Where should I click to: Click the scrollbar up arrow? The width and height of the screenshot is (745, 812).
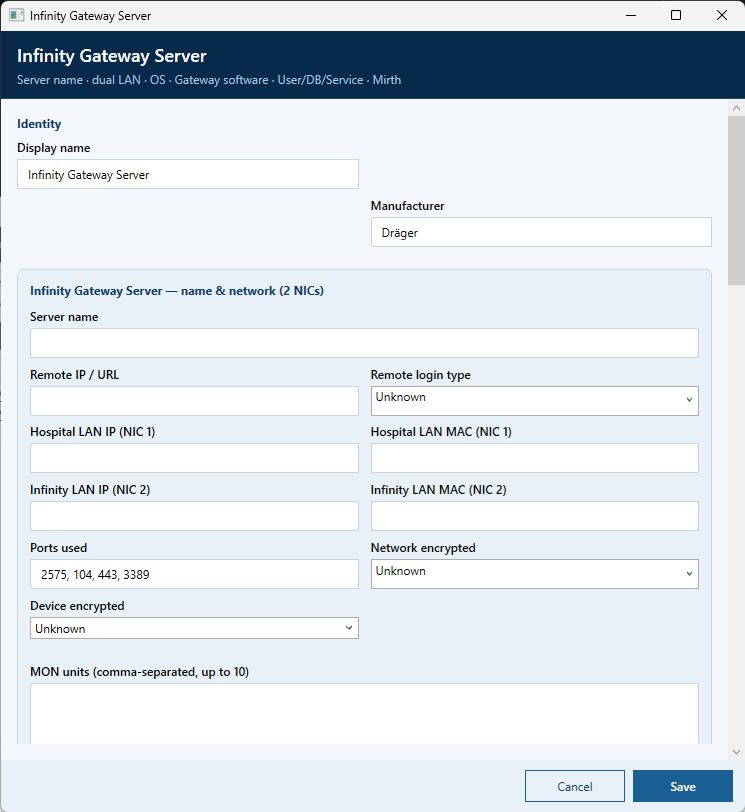click(x=736, y=108)
